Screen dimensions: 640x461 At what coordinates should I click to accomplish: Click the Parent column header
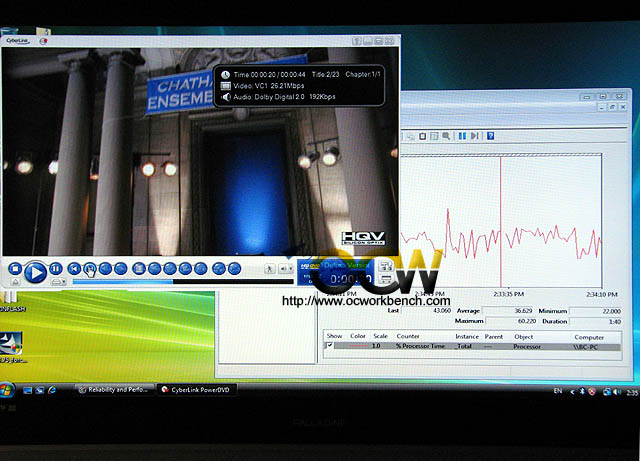pos(493,336)
